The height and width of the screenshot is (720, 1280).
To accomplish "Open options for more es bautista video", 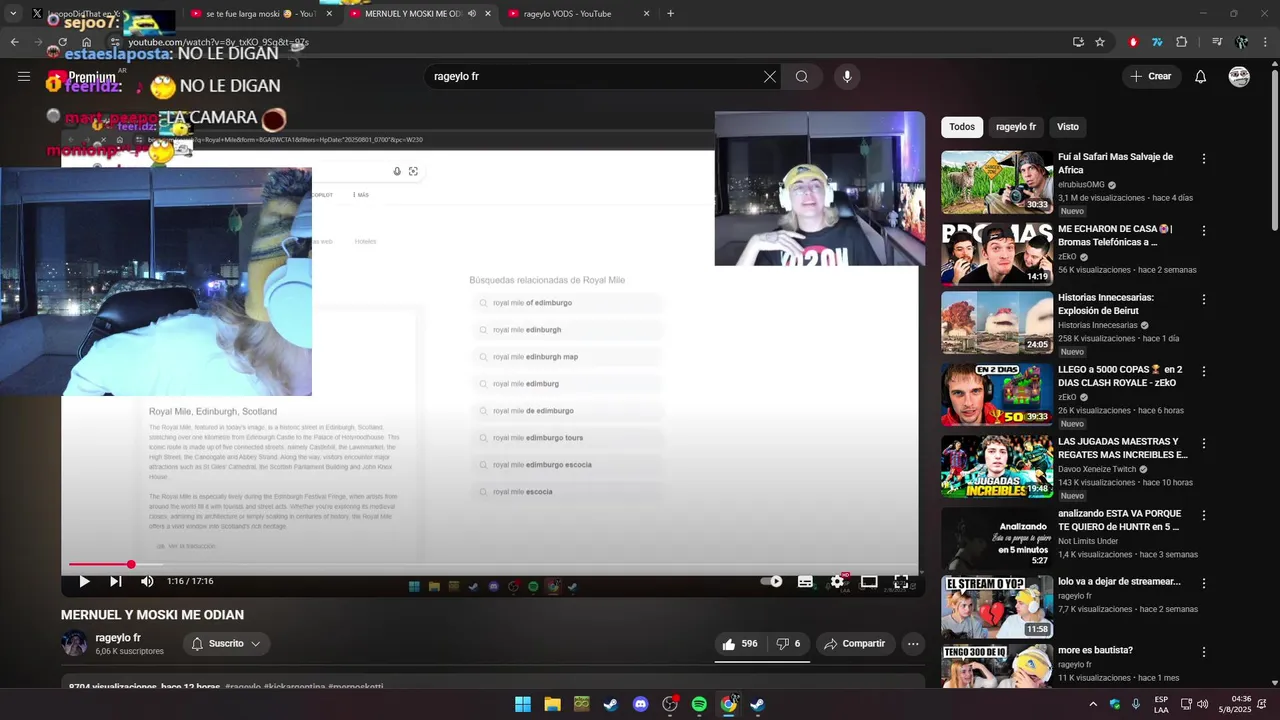I will point(1204,652).
